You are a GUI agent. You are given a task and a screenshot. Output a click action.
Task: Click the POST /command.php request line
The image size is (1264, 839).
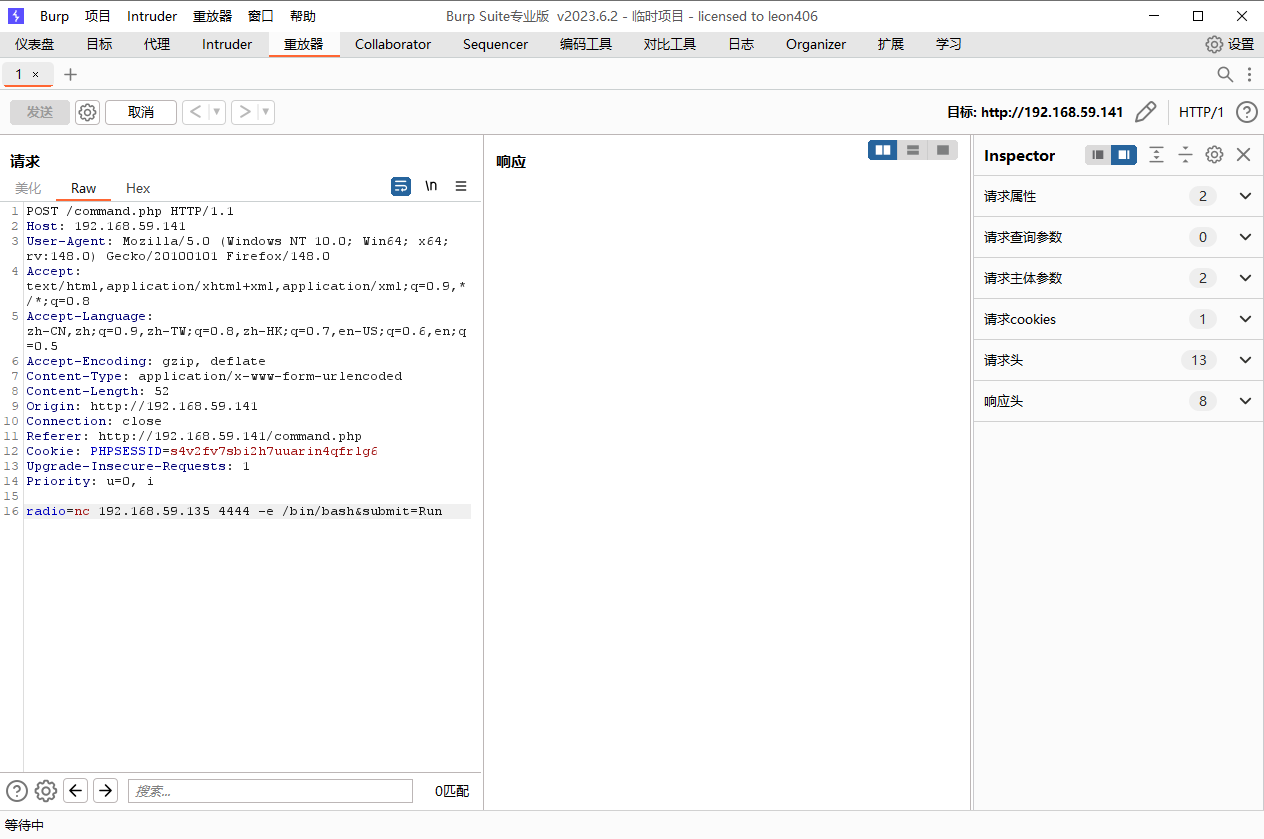[130, 211]
